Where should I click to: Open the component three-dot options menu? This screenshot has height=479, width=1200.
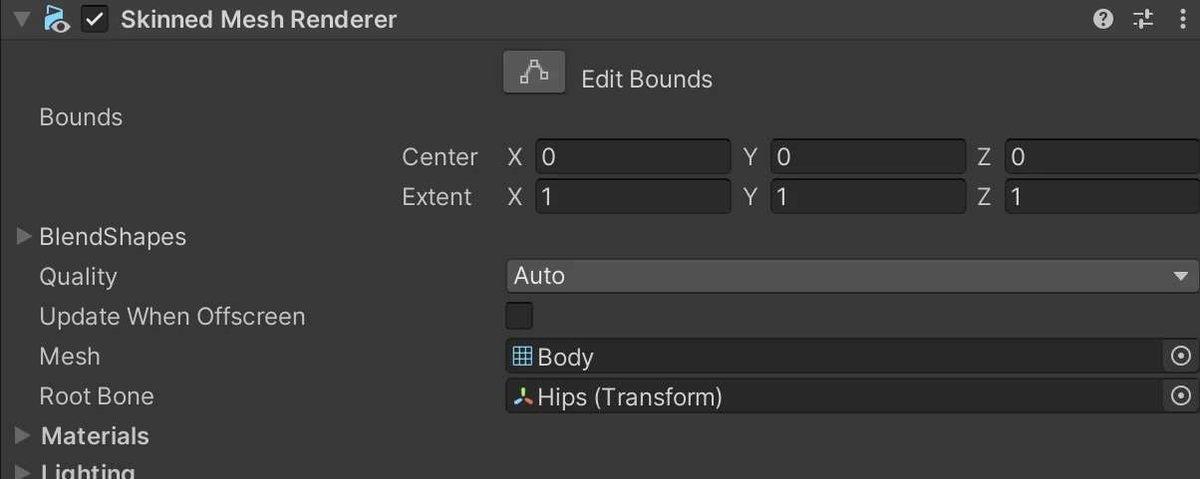coord(1183,19)
